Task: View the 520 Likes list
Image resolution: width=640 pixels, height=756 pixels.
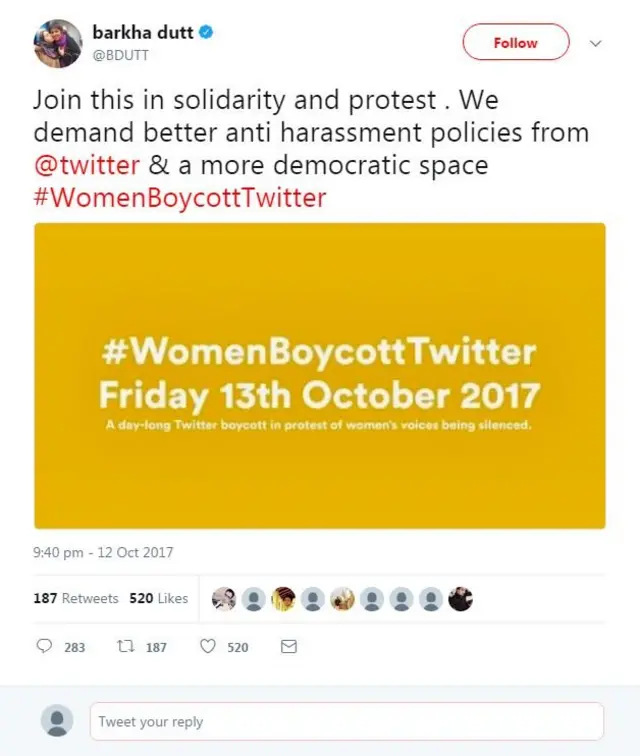Action: coord(159,598)
